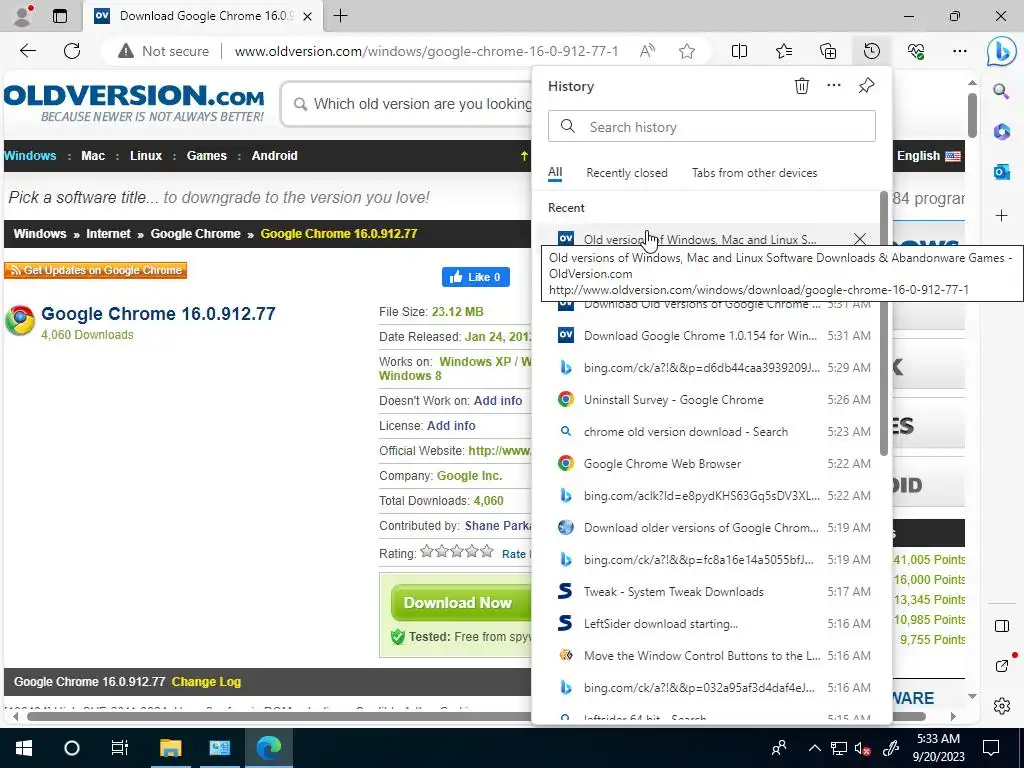This screenshot has height=768, width=1024.
Task: Rate using the five-star rating
Action: (456, 552)
